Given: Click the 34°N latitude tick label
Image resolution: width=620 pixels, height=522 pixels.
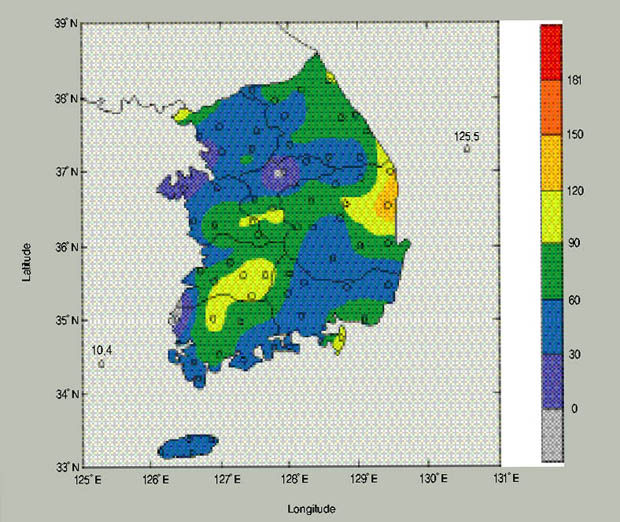Looking at the screenshot, I should pyautogui.click(x=66, y=394).
